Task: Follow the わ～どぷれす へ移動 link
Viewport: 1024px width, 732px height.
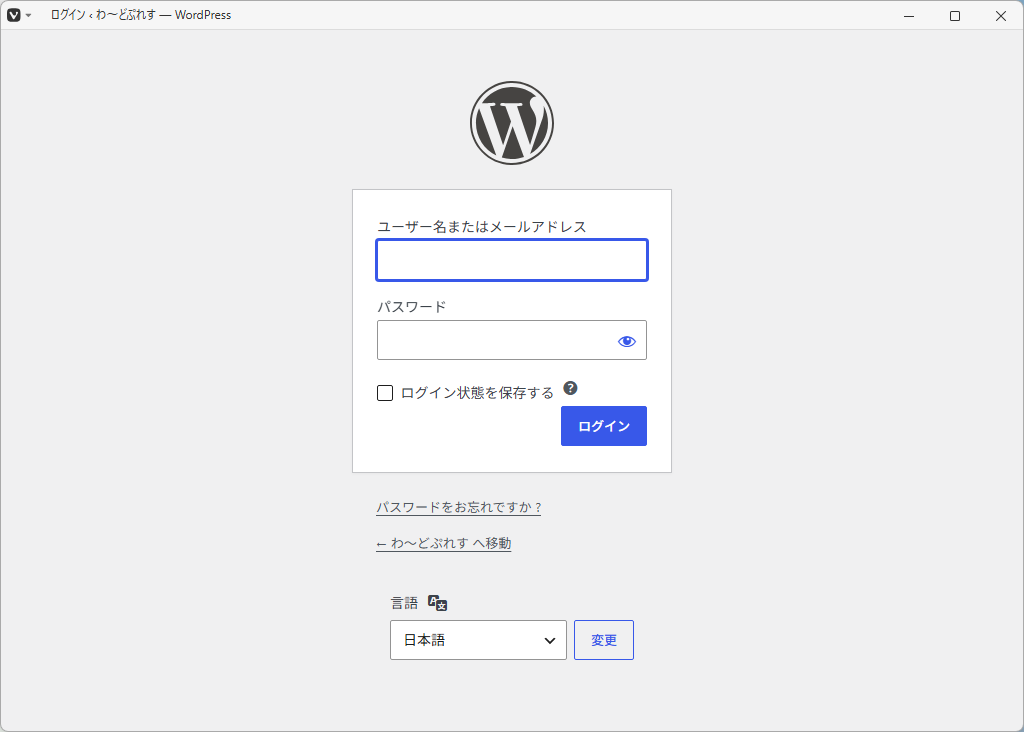Action: coord(443,543)
